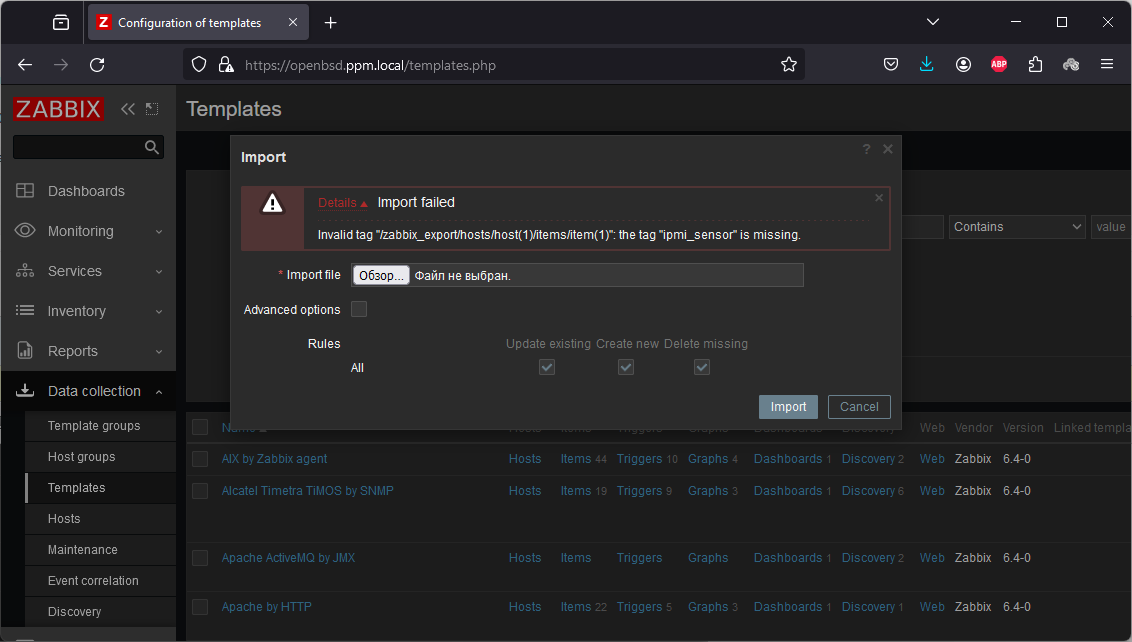Close the Import dialog with X icon
The image size is (1132, 642).
pos(887,149)
